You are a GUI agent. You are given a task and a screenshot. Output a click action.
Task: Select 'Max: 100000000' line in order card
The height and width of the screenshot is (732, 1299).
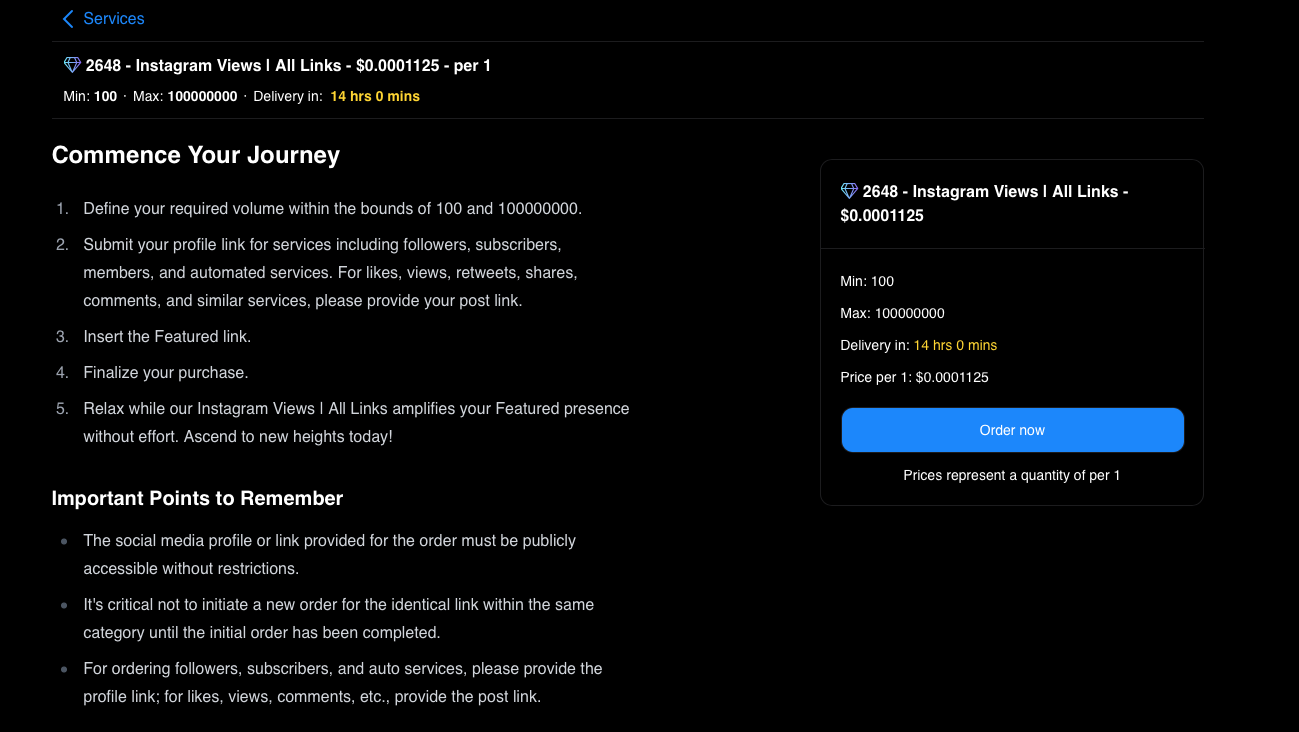click(x=892, y=314)
